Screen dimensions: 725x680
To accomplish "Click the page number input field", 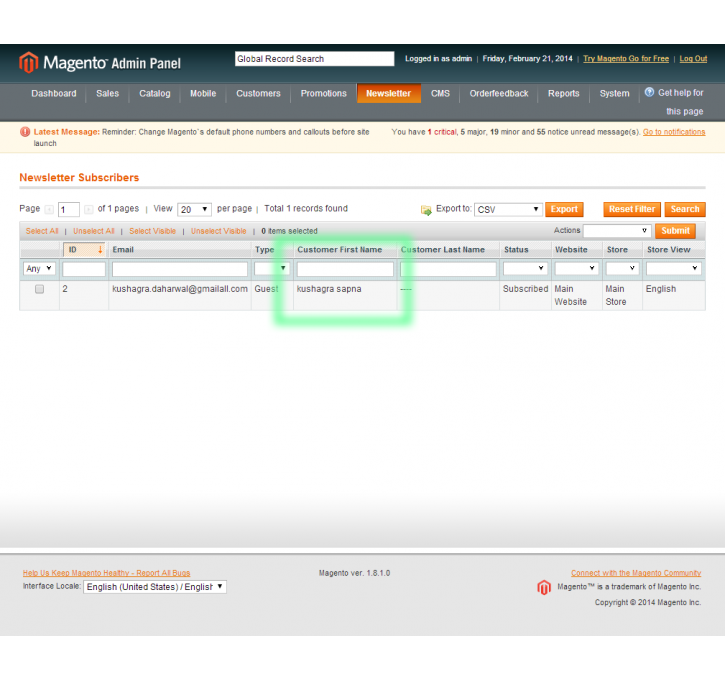I will [69, 209].
